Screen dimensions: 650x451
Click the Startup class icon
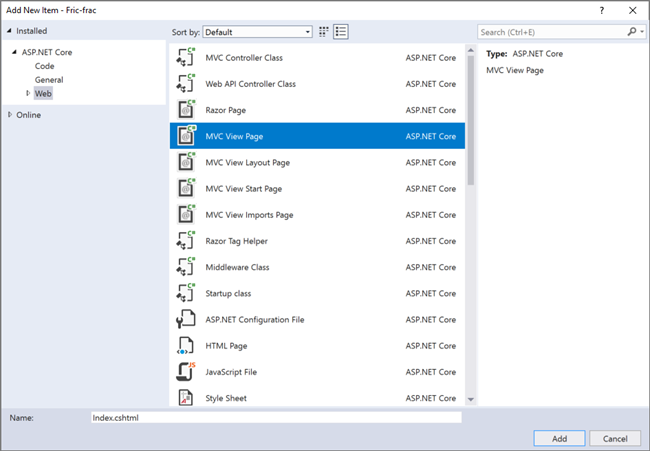click(186, 293)
